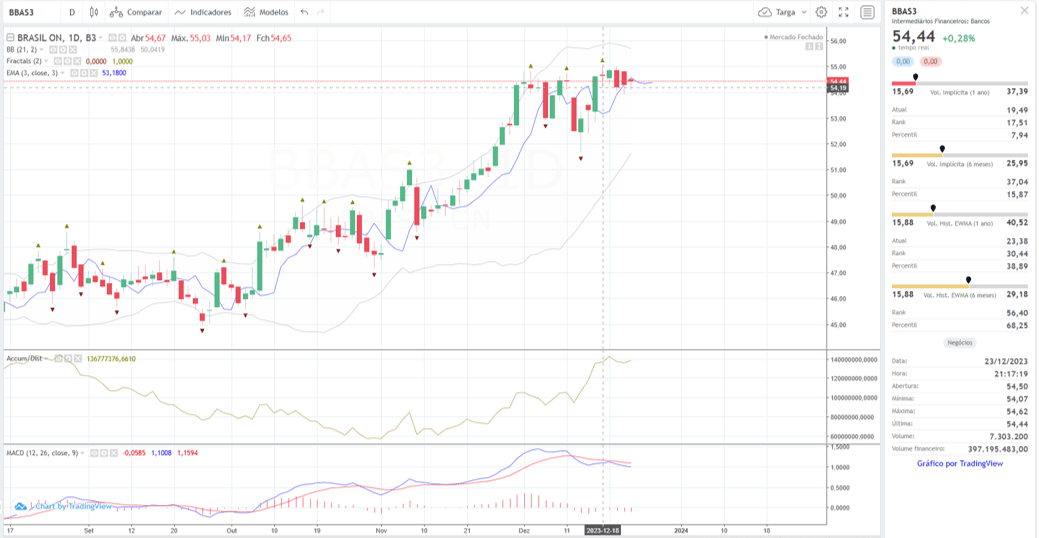Image resolution: width=1039 pixels, height=538 pixels.
Task: Close the BBAS3 details panel
Action: [1024, 11]
